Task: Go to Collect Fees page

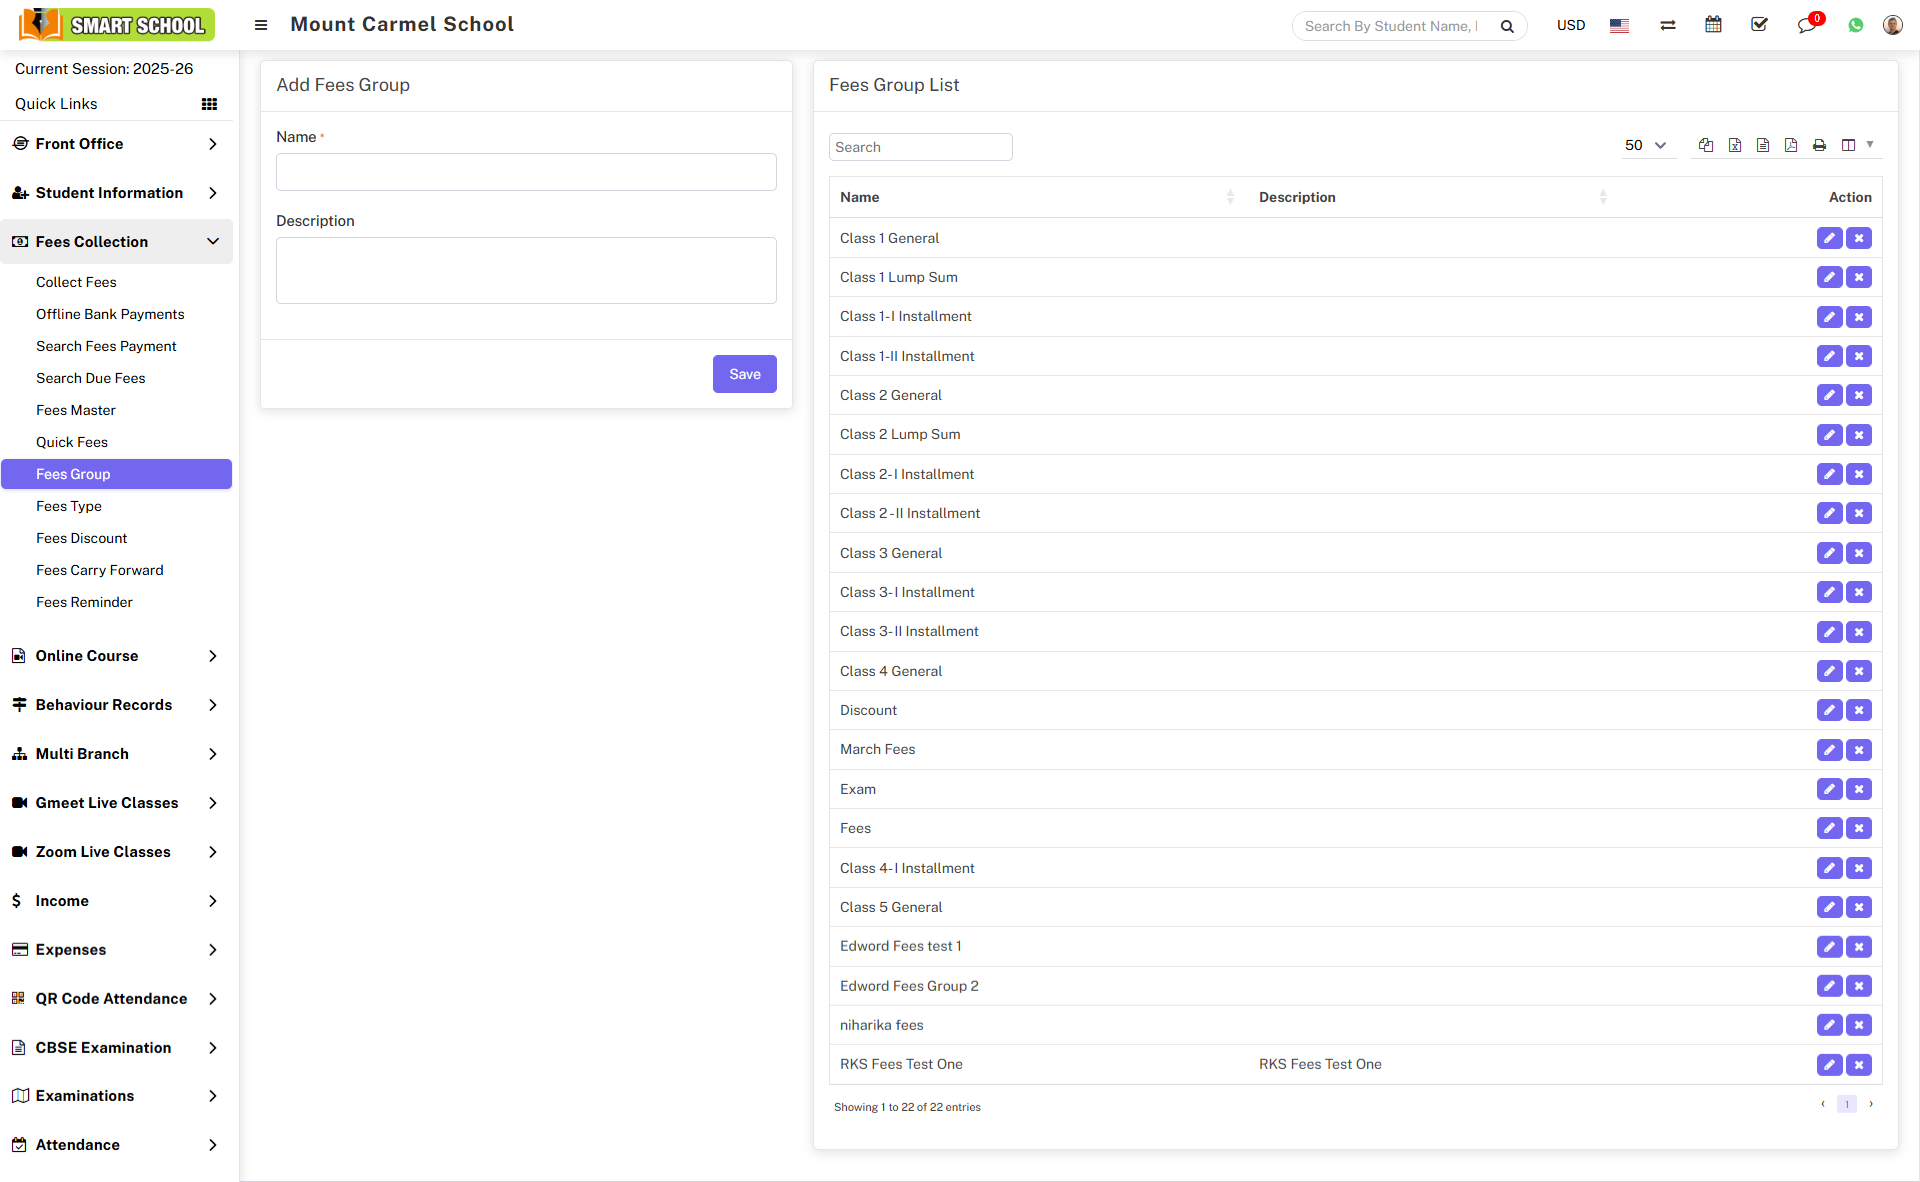Action: point(76,282)
